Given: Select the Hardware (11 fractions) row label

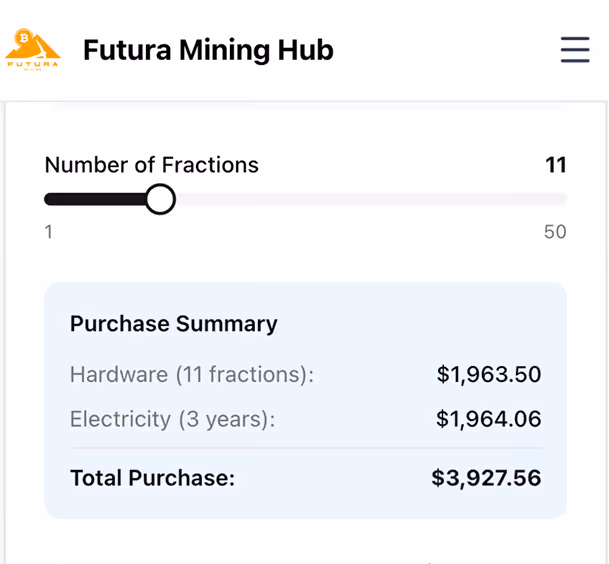Looking at the screenshot, I should 192,375.
